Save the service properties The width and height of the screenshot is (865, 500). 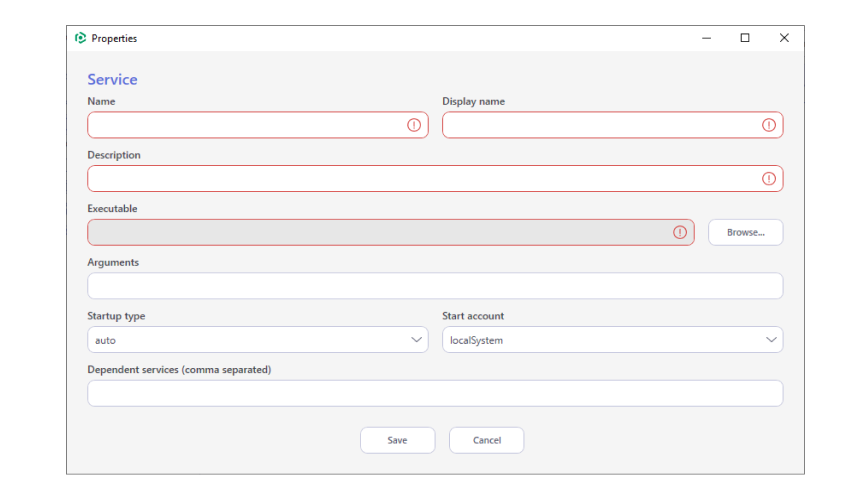397,440
